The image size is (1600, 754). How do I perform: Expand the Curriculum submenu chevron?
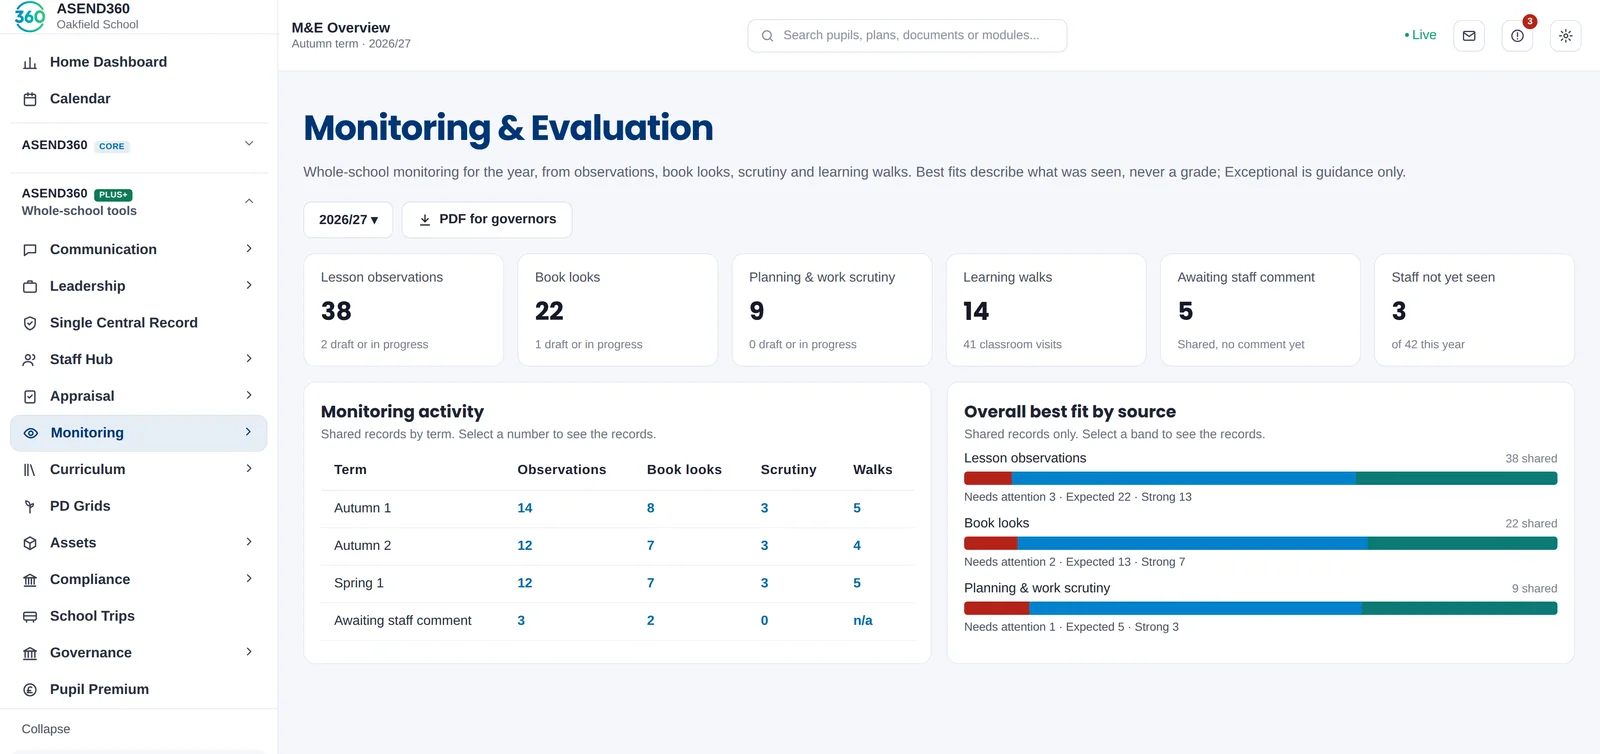(x=249, y=469)
